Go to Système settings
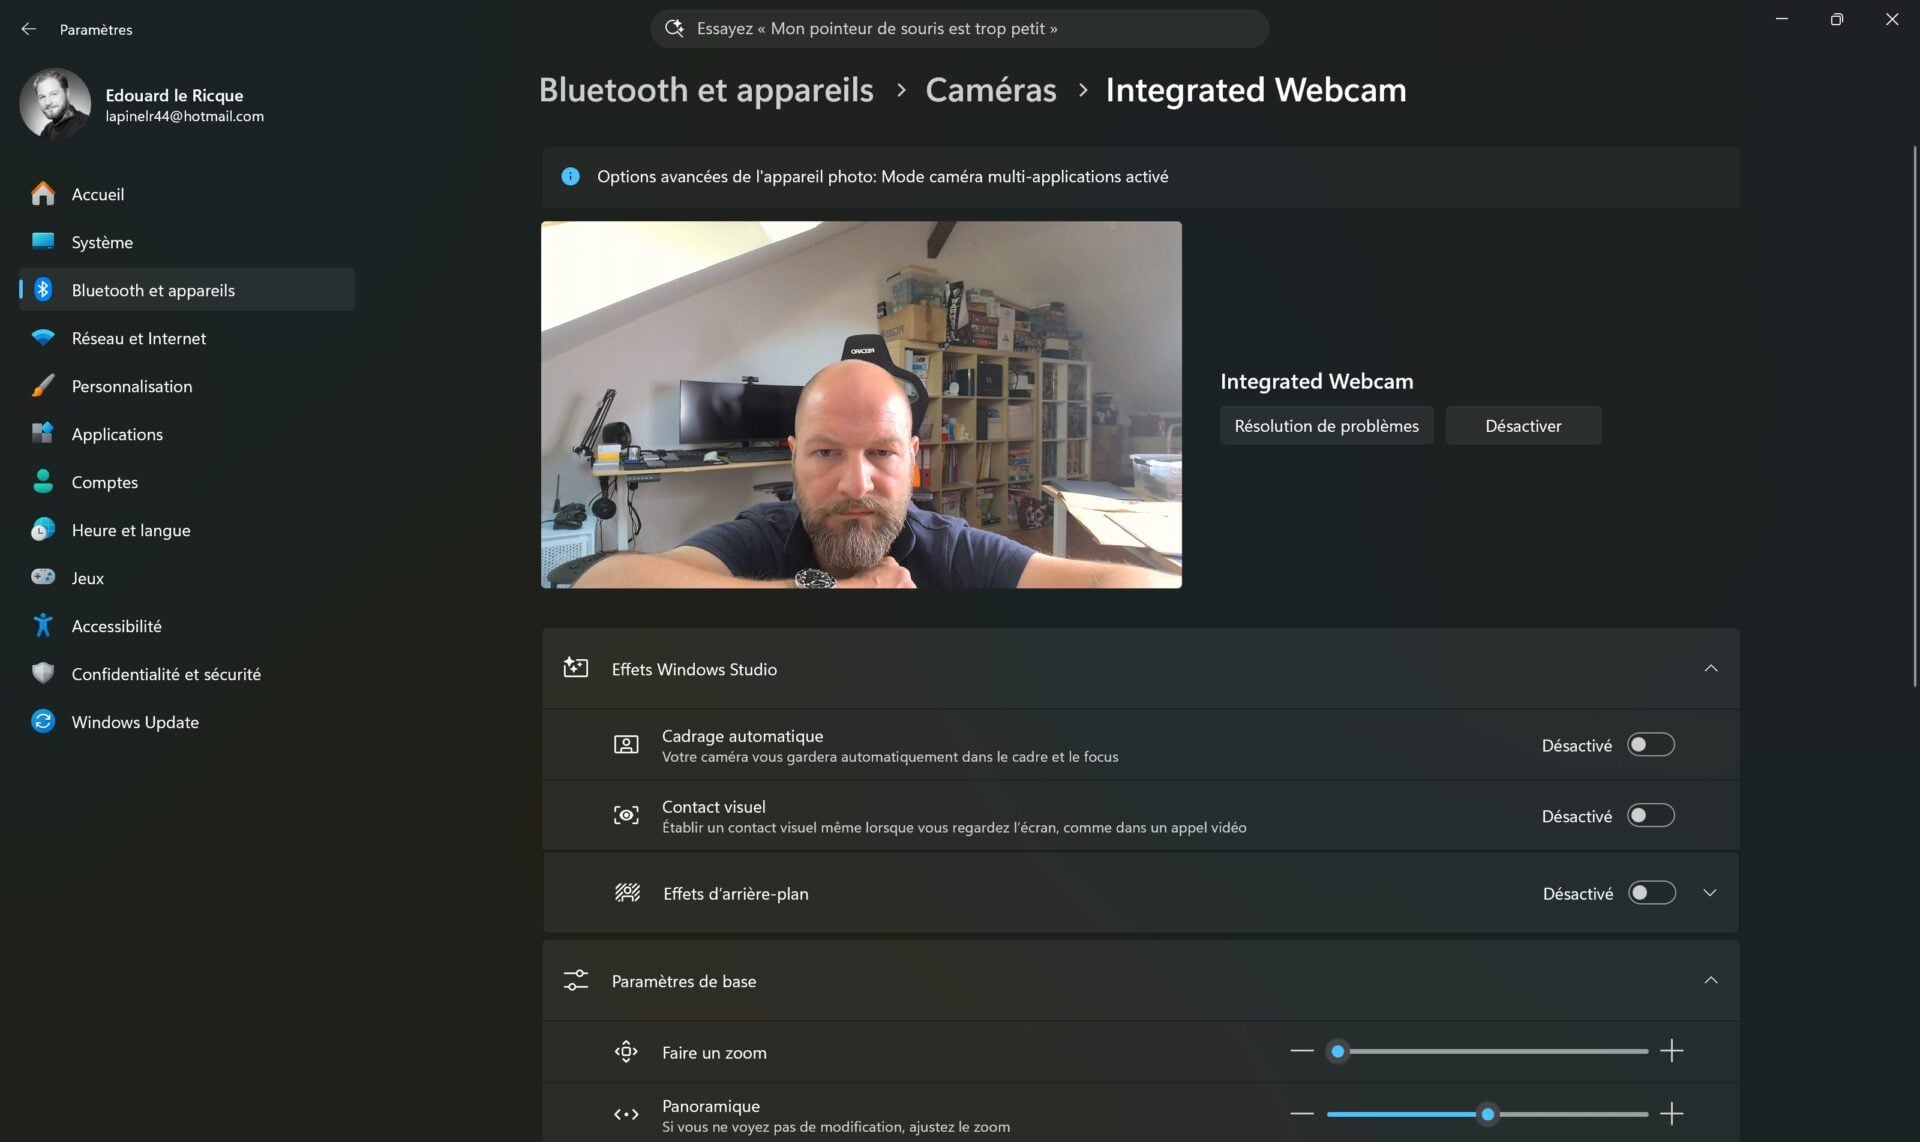The image size is (1920, 1142). (187, 242)
